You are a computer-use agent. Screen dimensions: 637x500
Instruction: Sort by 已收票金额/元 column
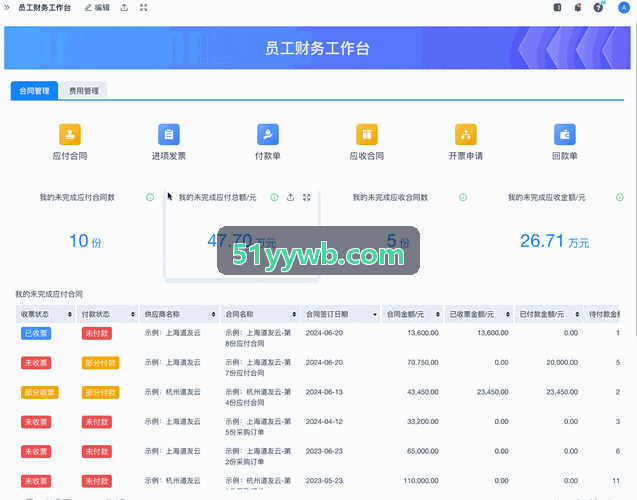point(508,314)
